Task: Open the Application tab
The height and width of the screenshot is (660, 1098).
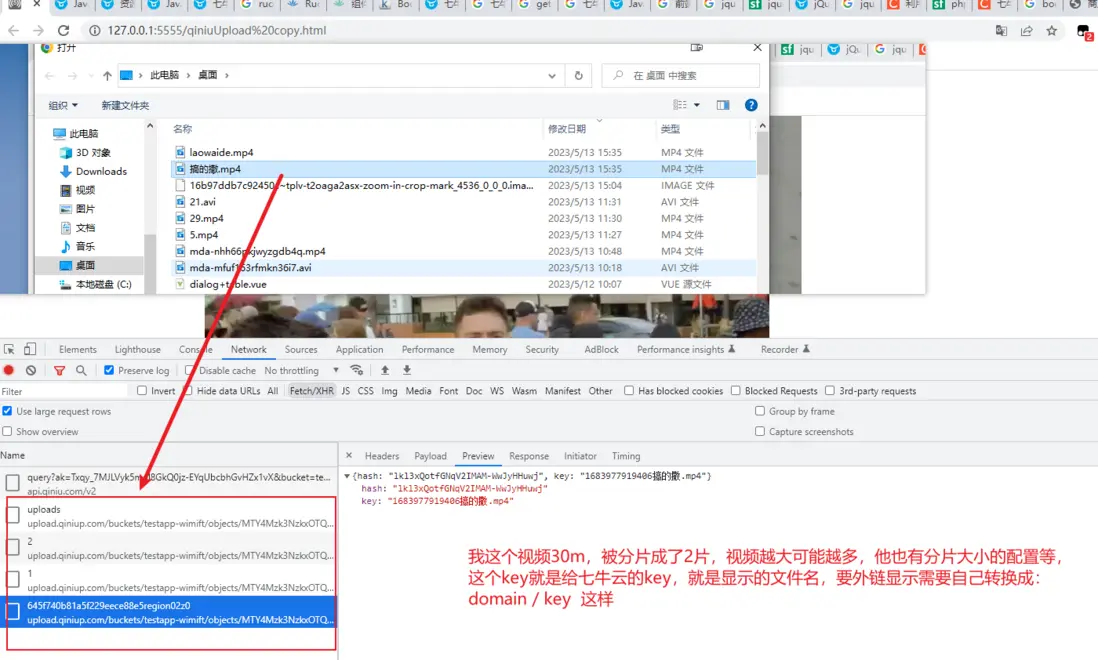Action: 359,349
